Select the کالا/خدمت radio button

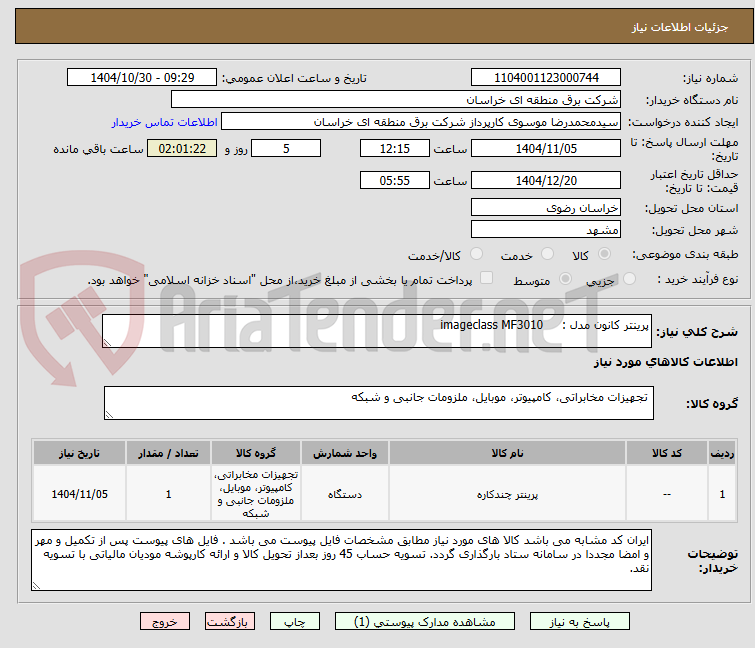476,254
